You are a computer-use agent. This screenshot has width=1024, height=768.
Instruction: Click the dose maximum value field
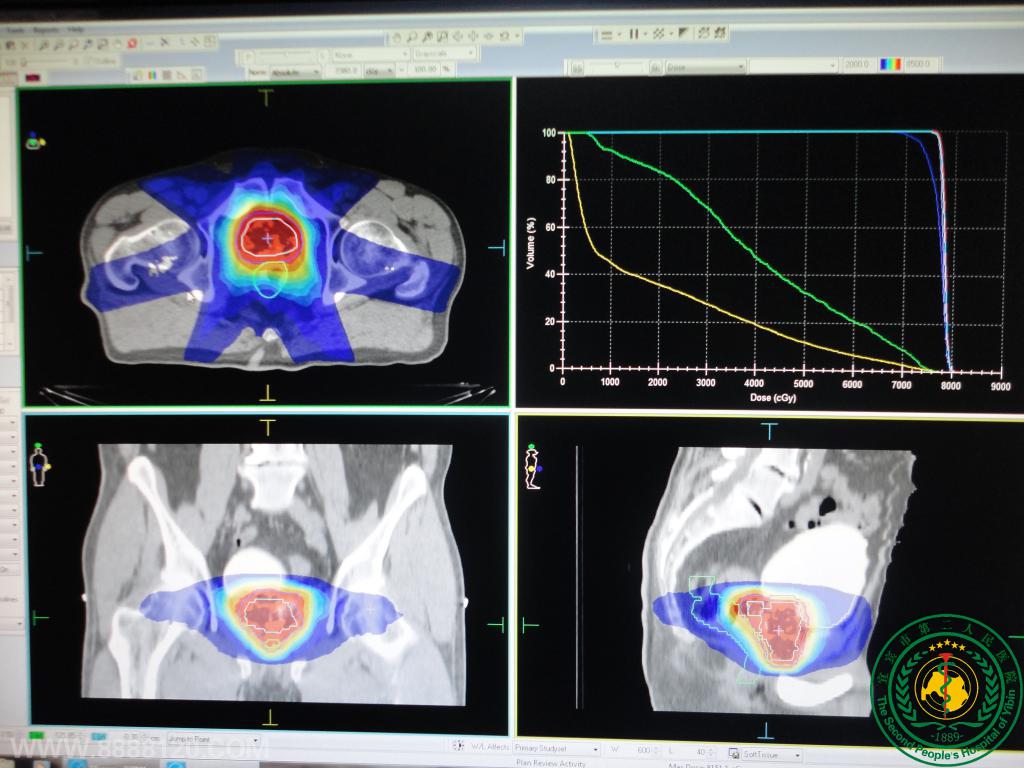coord(919,64)
